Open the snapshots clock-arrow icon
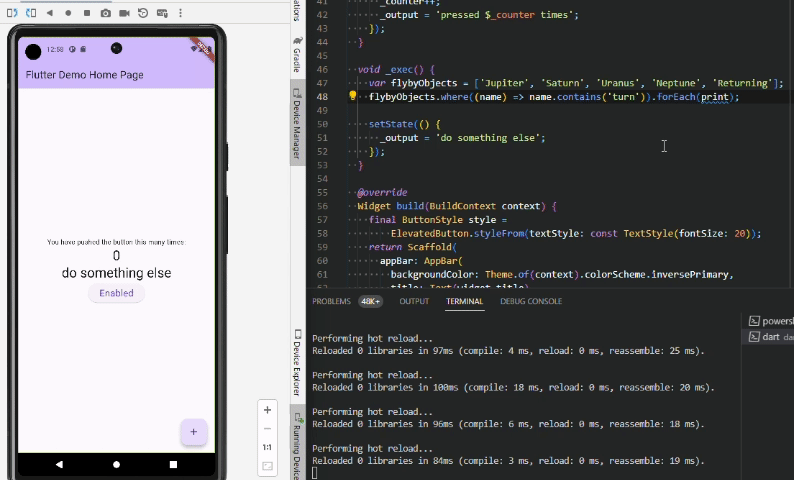The height and width of the screenshot is (480, 794). click(144, 13)
